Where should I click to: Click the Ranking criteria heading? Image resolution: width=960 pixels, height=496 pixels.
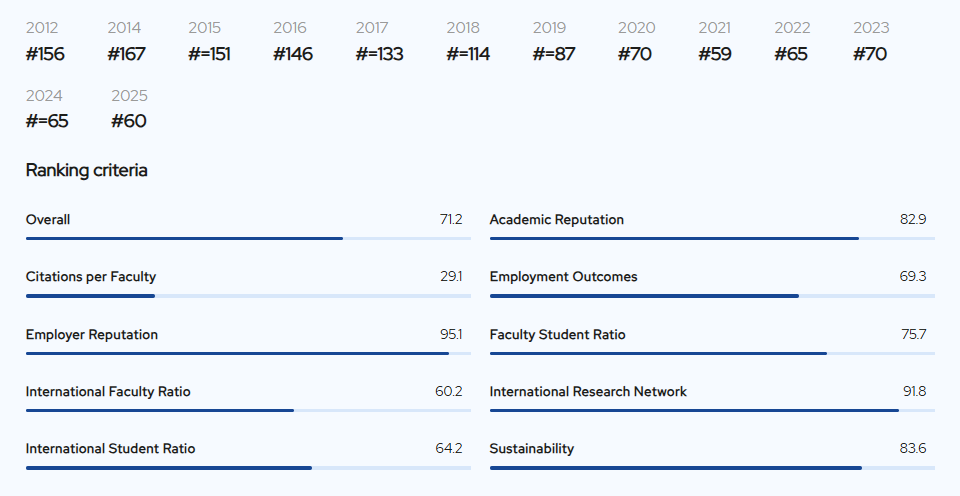tap(86, 170)
